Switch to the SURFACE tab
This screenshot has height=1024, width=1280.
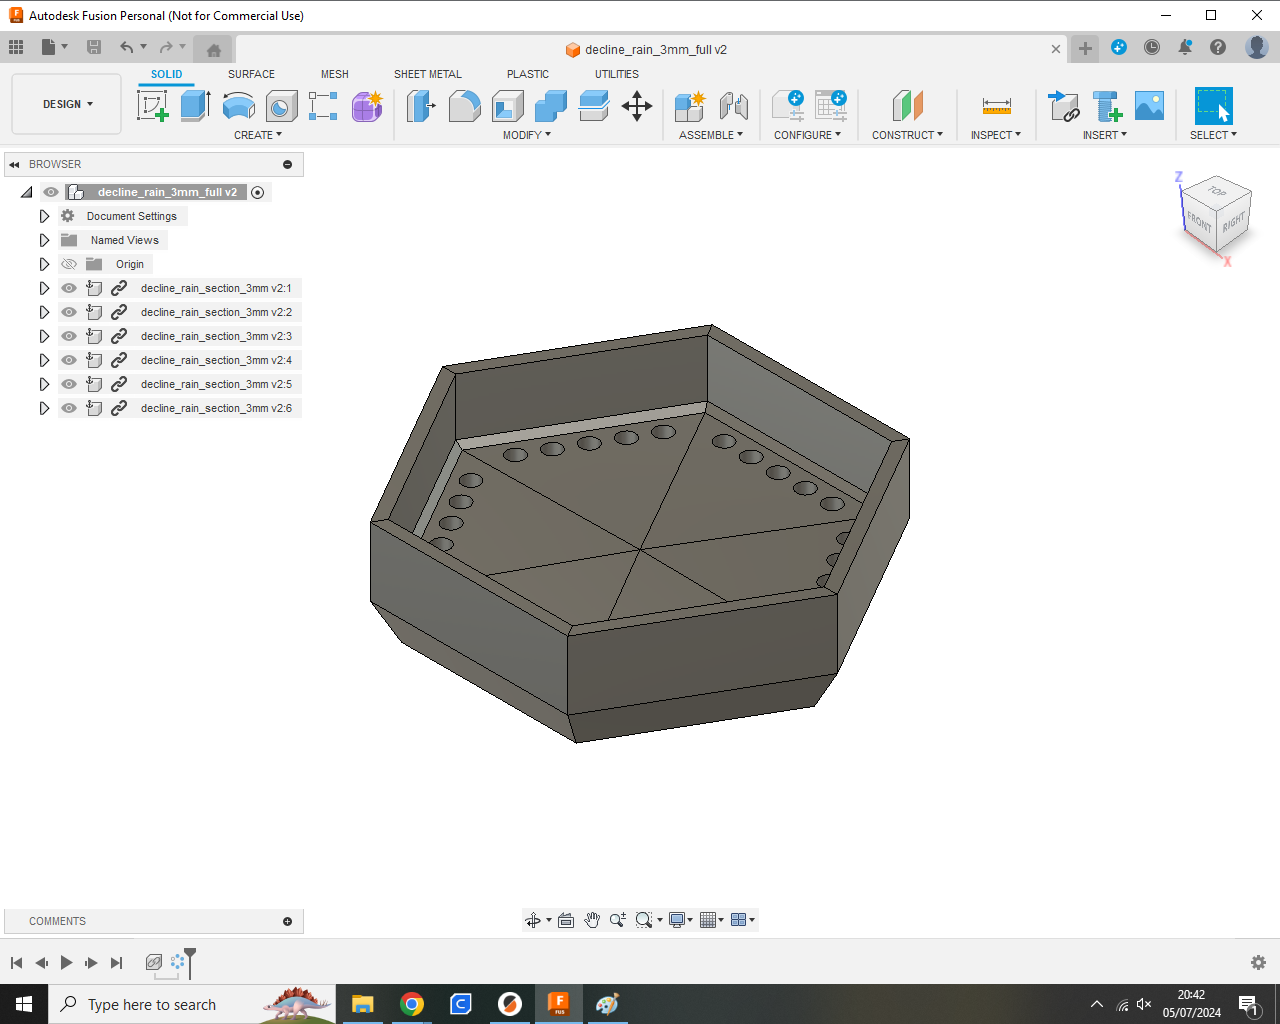pyautogui.click(x=250, y=74)
